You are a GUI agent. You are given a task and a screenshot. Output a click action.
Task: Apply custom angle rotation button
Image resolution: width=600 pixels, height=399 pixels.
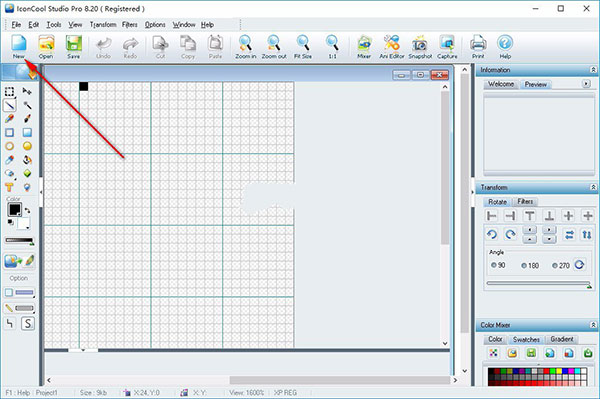[x=579, y=265]
